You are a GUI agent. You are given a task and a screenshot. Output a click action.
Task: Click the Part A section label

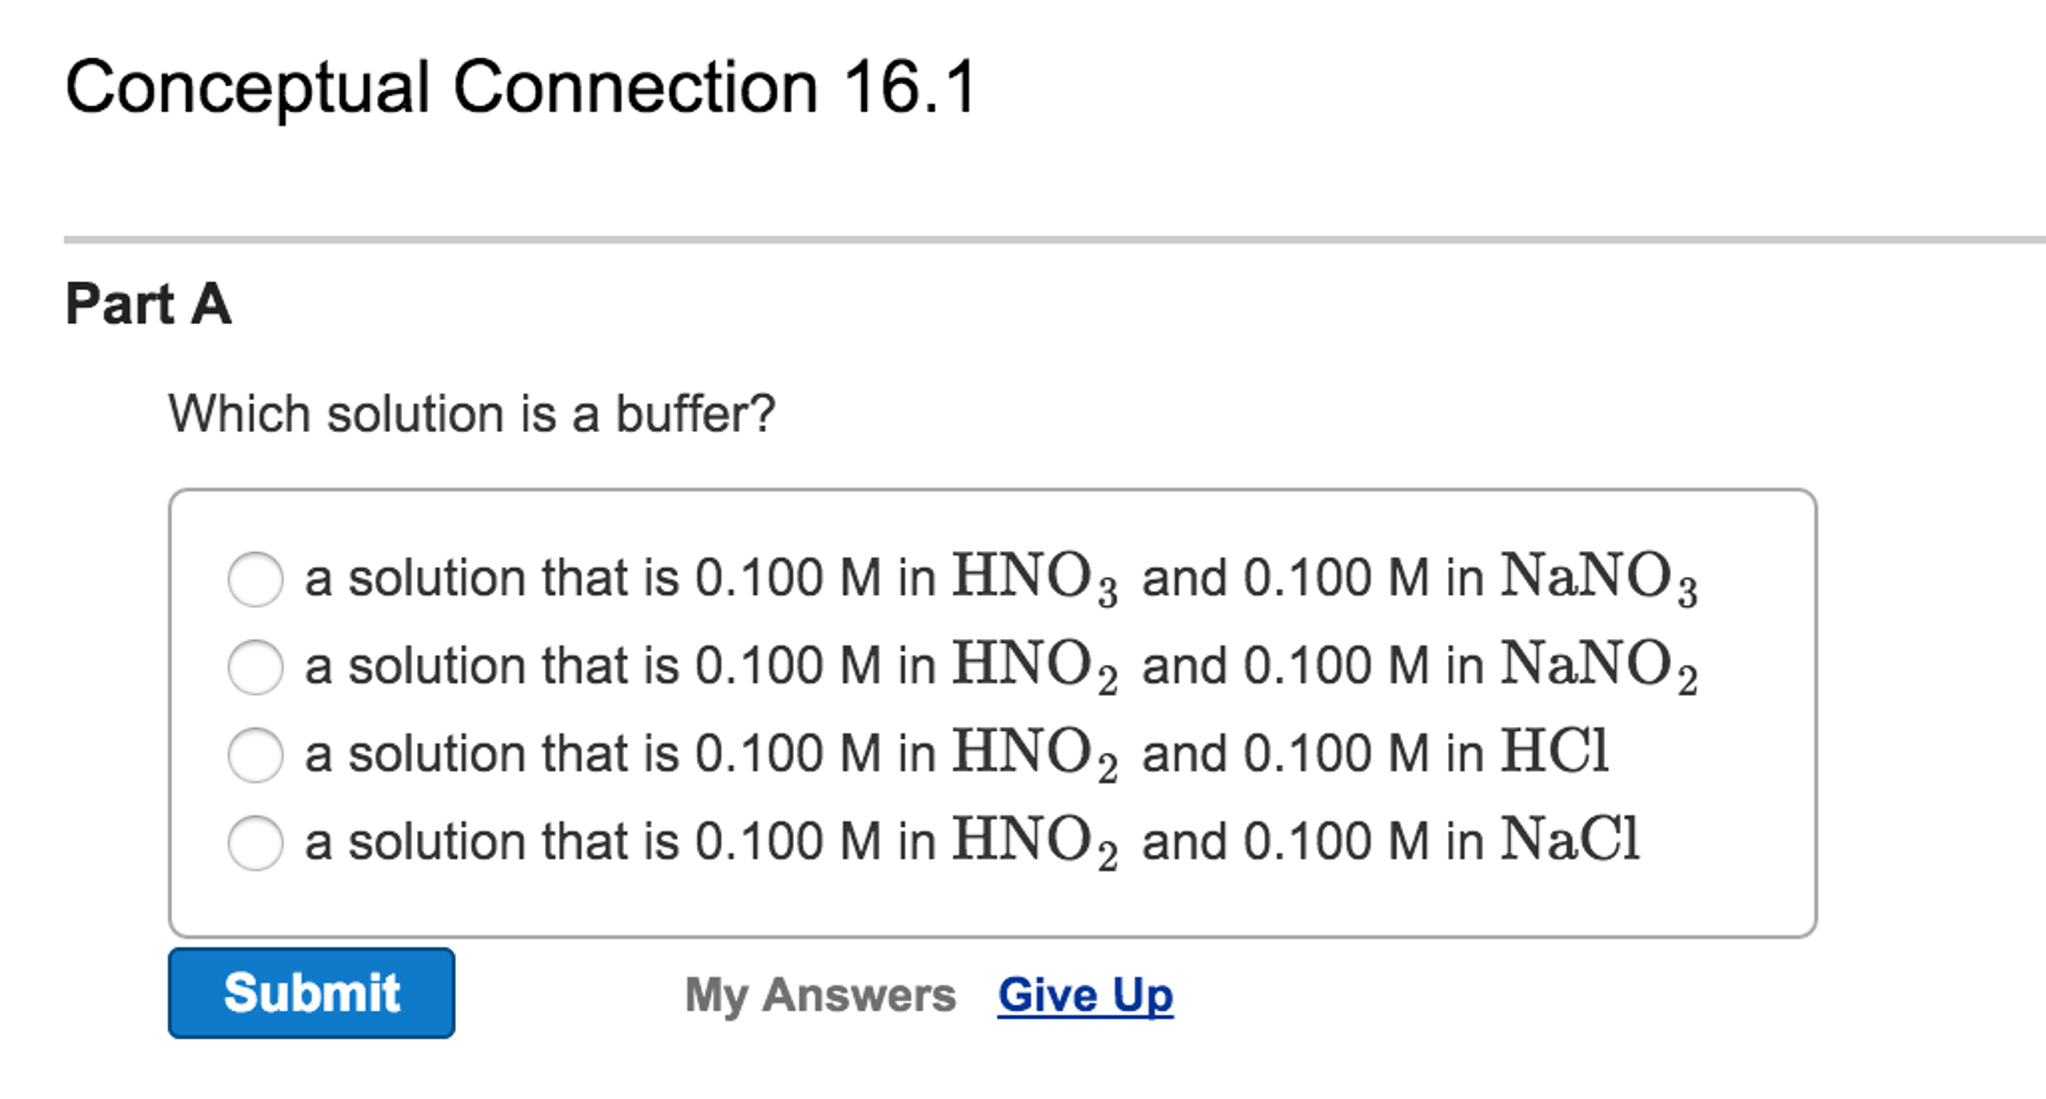click(x=148, y=304)
